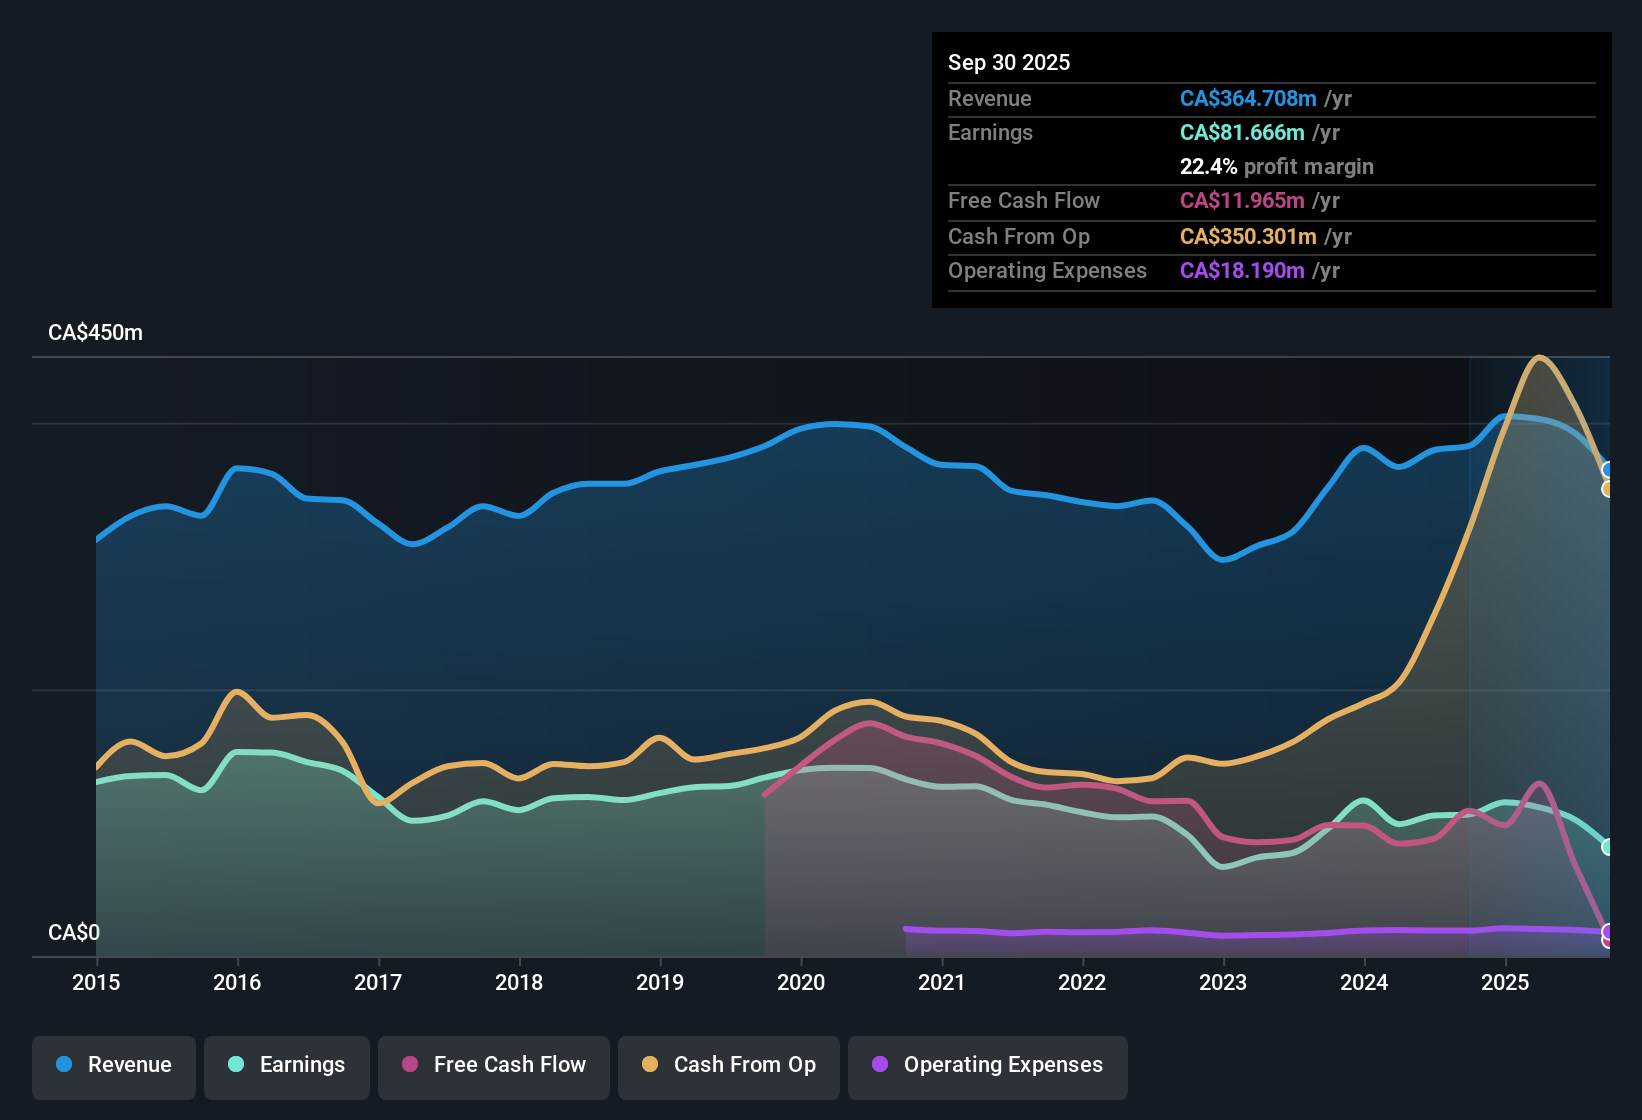
Task: Click the blue Revenue legend dot
Action: tap(62, 1065)
